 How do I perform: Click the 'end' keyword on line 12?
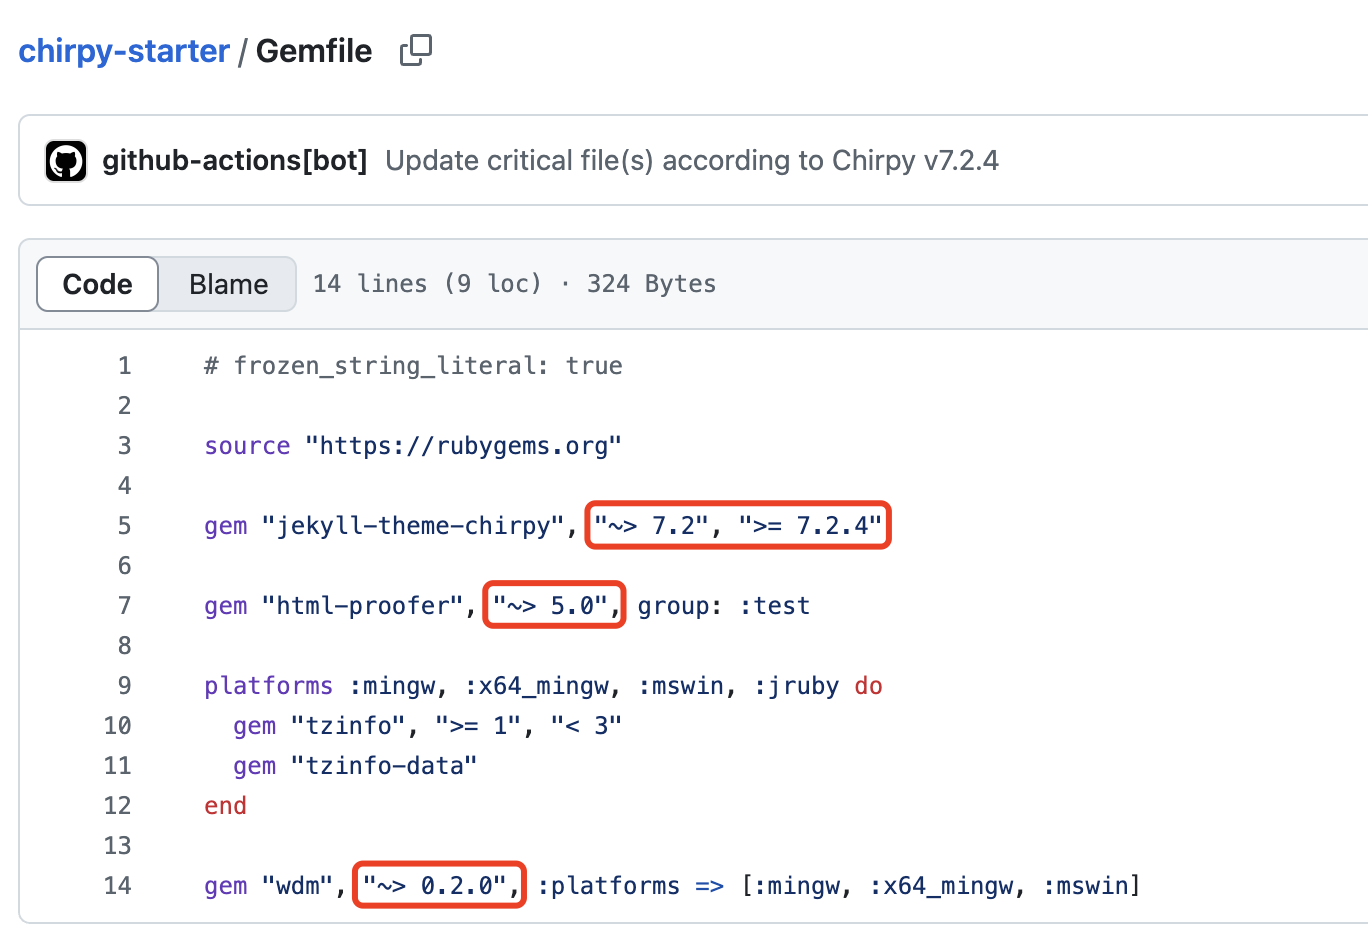coord(225,806)
